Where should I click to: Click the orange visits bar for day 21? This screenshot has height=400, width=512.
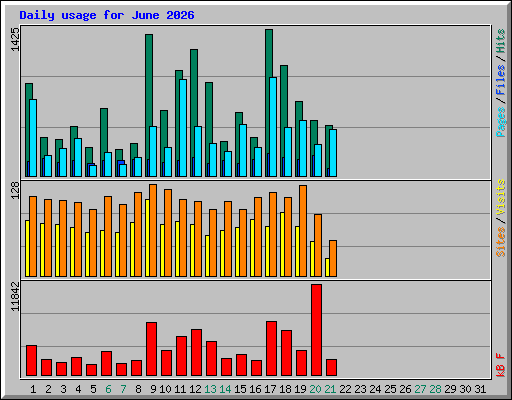[x=333, y=258]
